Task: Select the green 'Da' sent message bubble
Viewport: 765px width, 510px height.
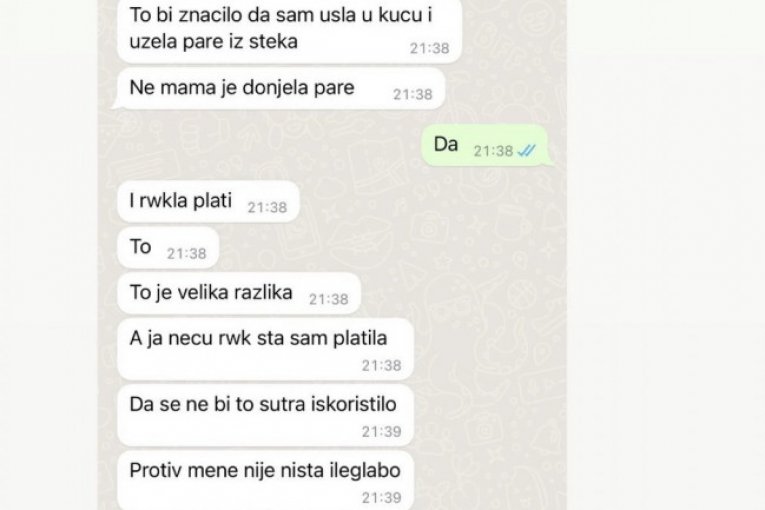Action: click(x=485, y=145)
